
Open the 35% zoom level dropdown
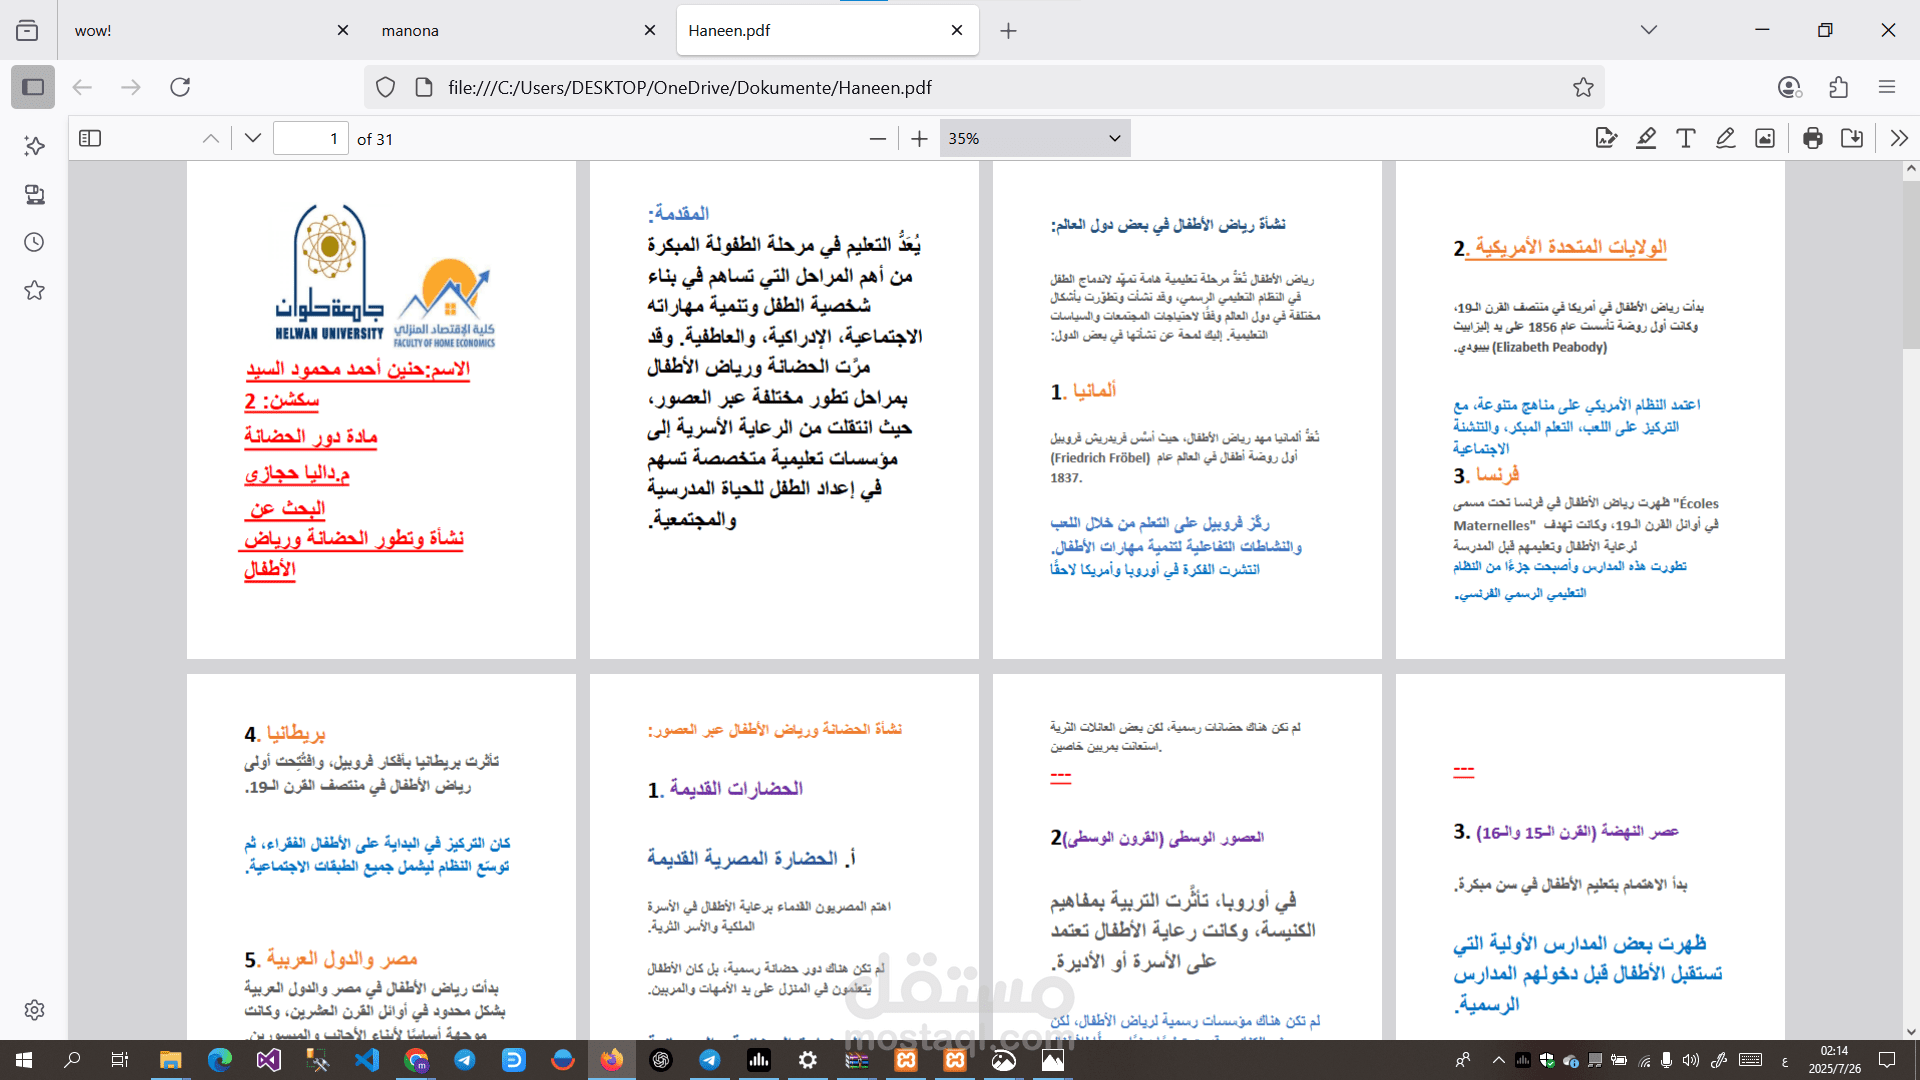pos(1035,138)
